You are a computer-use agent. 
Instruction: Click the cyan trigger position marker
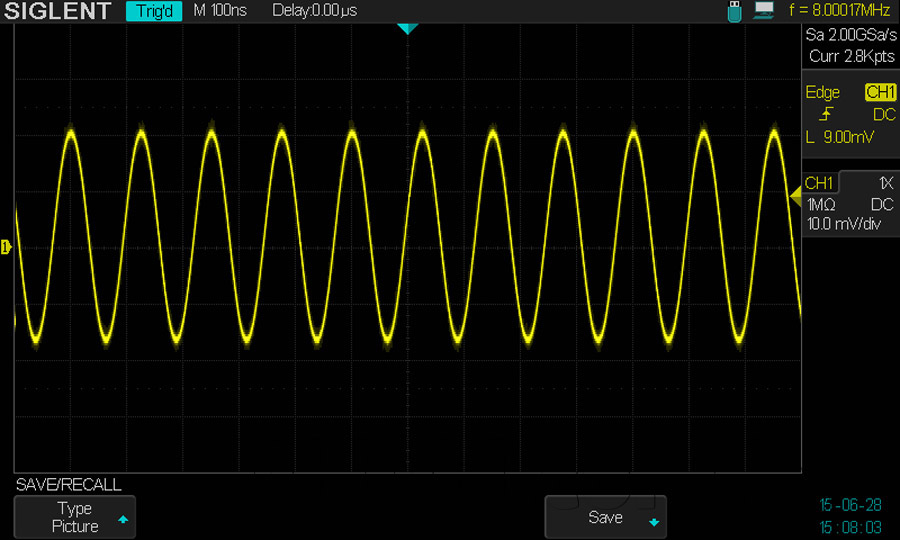click(406, 28)
